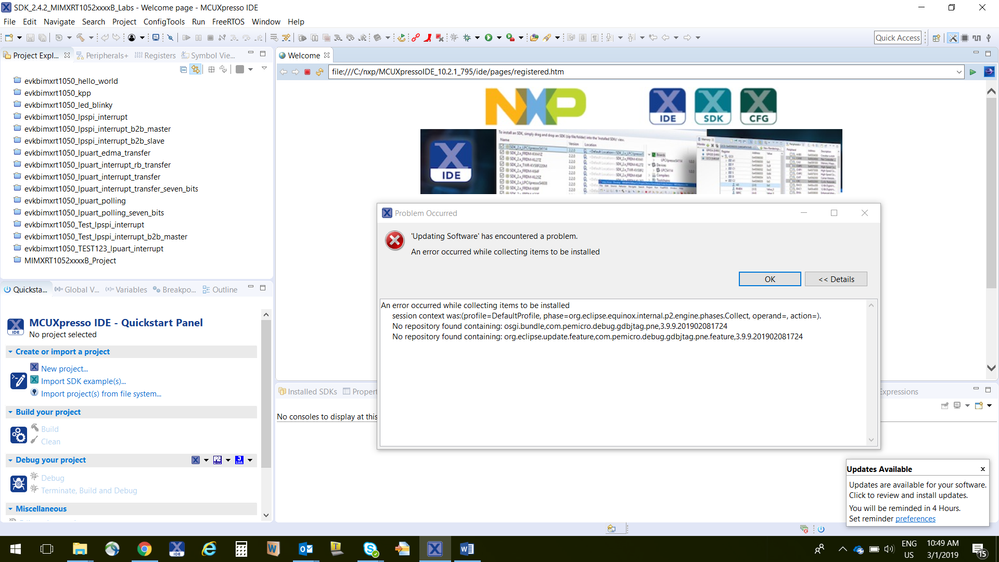Open Run toolbar dropdown arrow
The image size is (999, 562).
[x=499, y=38]
